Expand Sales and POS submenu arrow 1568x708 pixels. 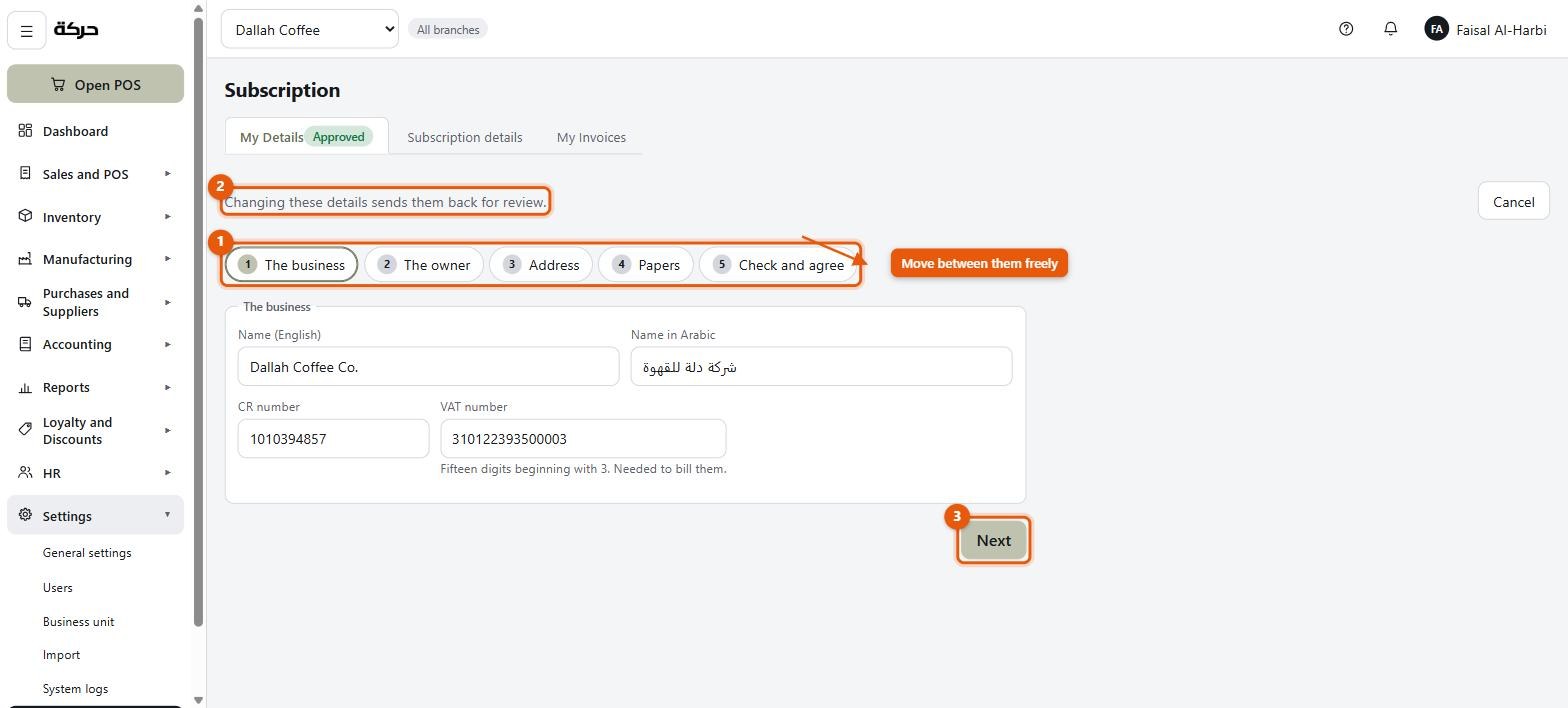click(x=167, y=174)
